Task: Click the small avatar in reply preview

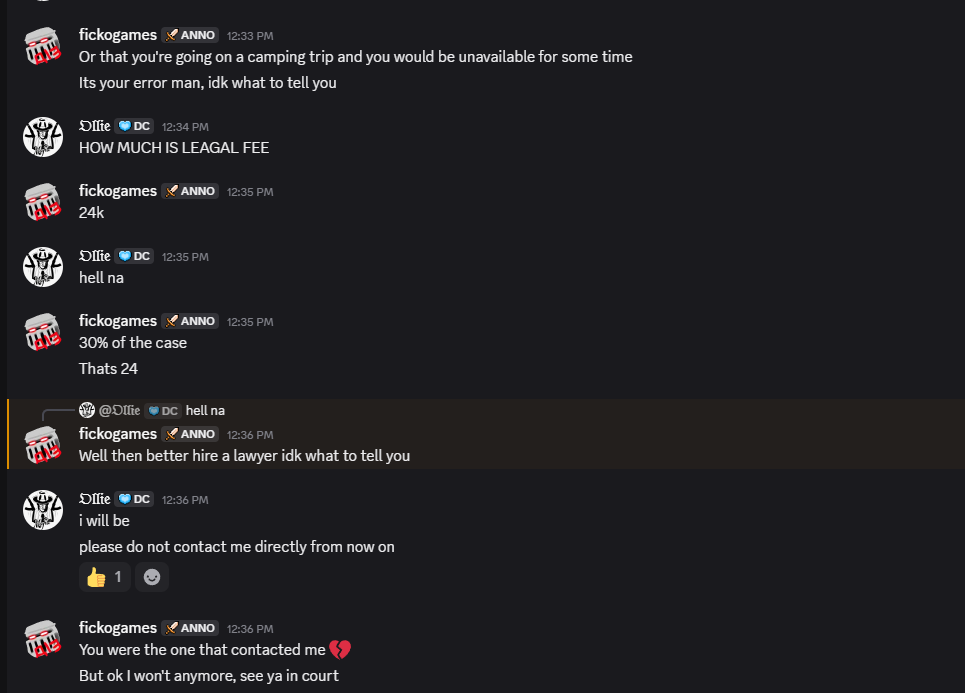Action: (87, 410)
